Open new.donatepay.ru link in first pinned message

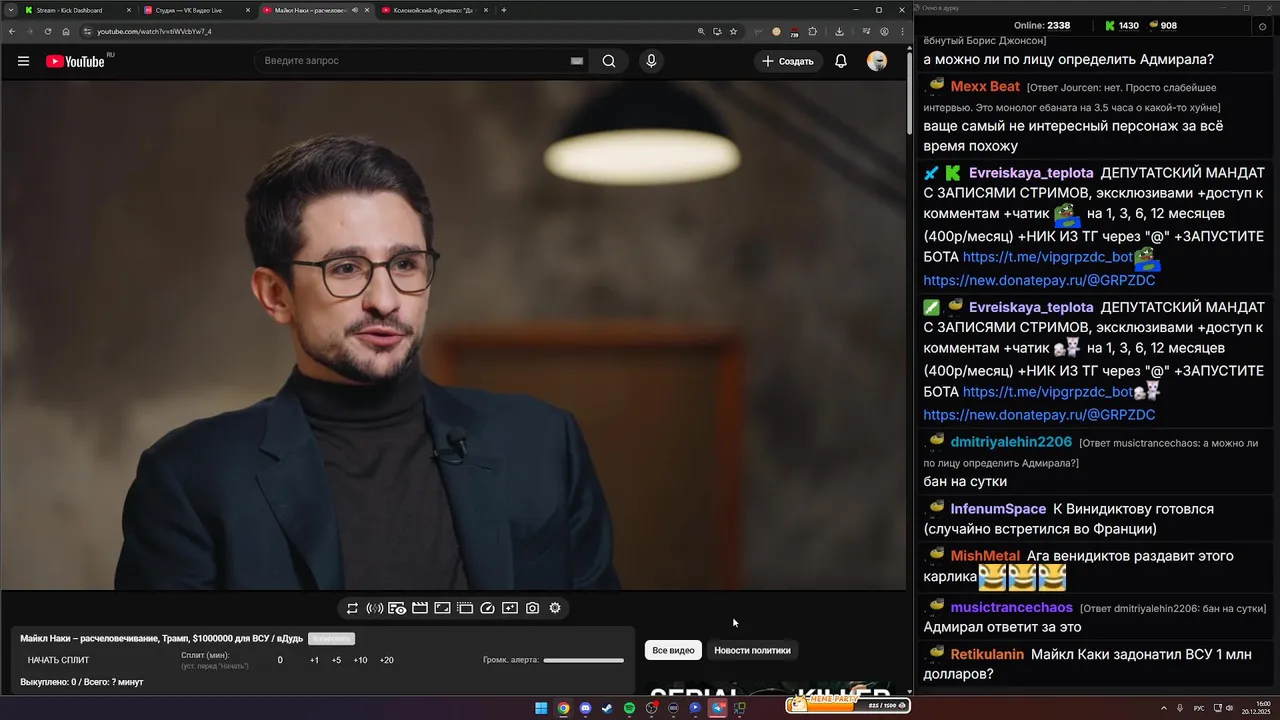pos(1039,280)
